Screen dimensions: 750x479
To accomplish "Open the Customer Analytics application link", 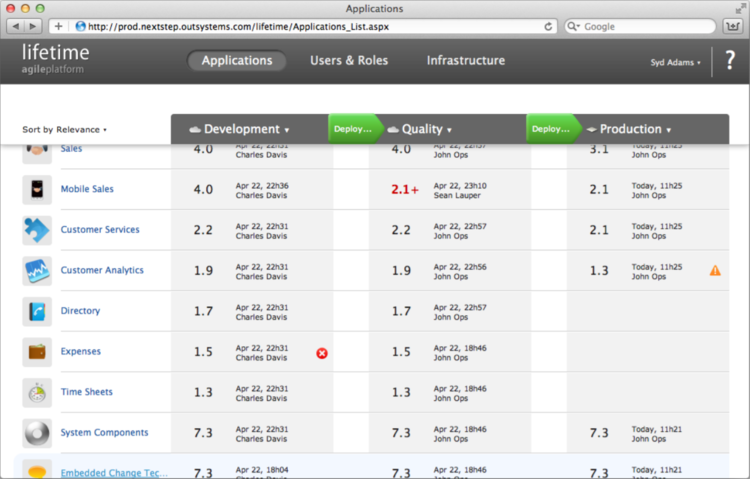I will coord(102,270).
